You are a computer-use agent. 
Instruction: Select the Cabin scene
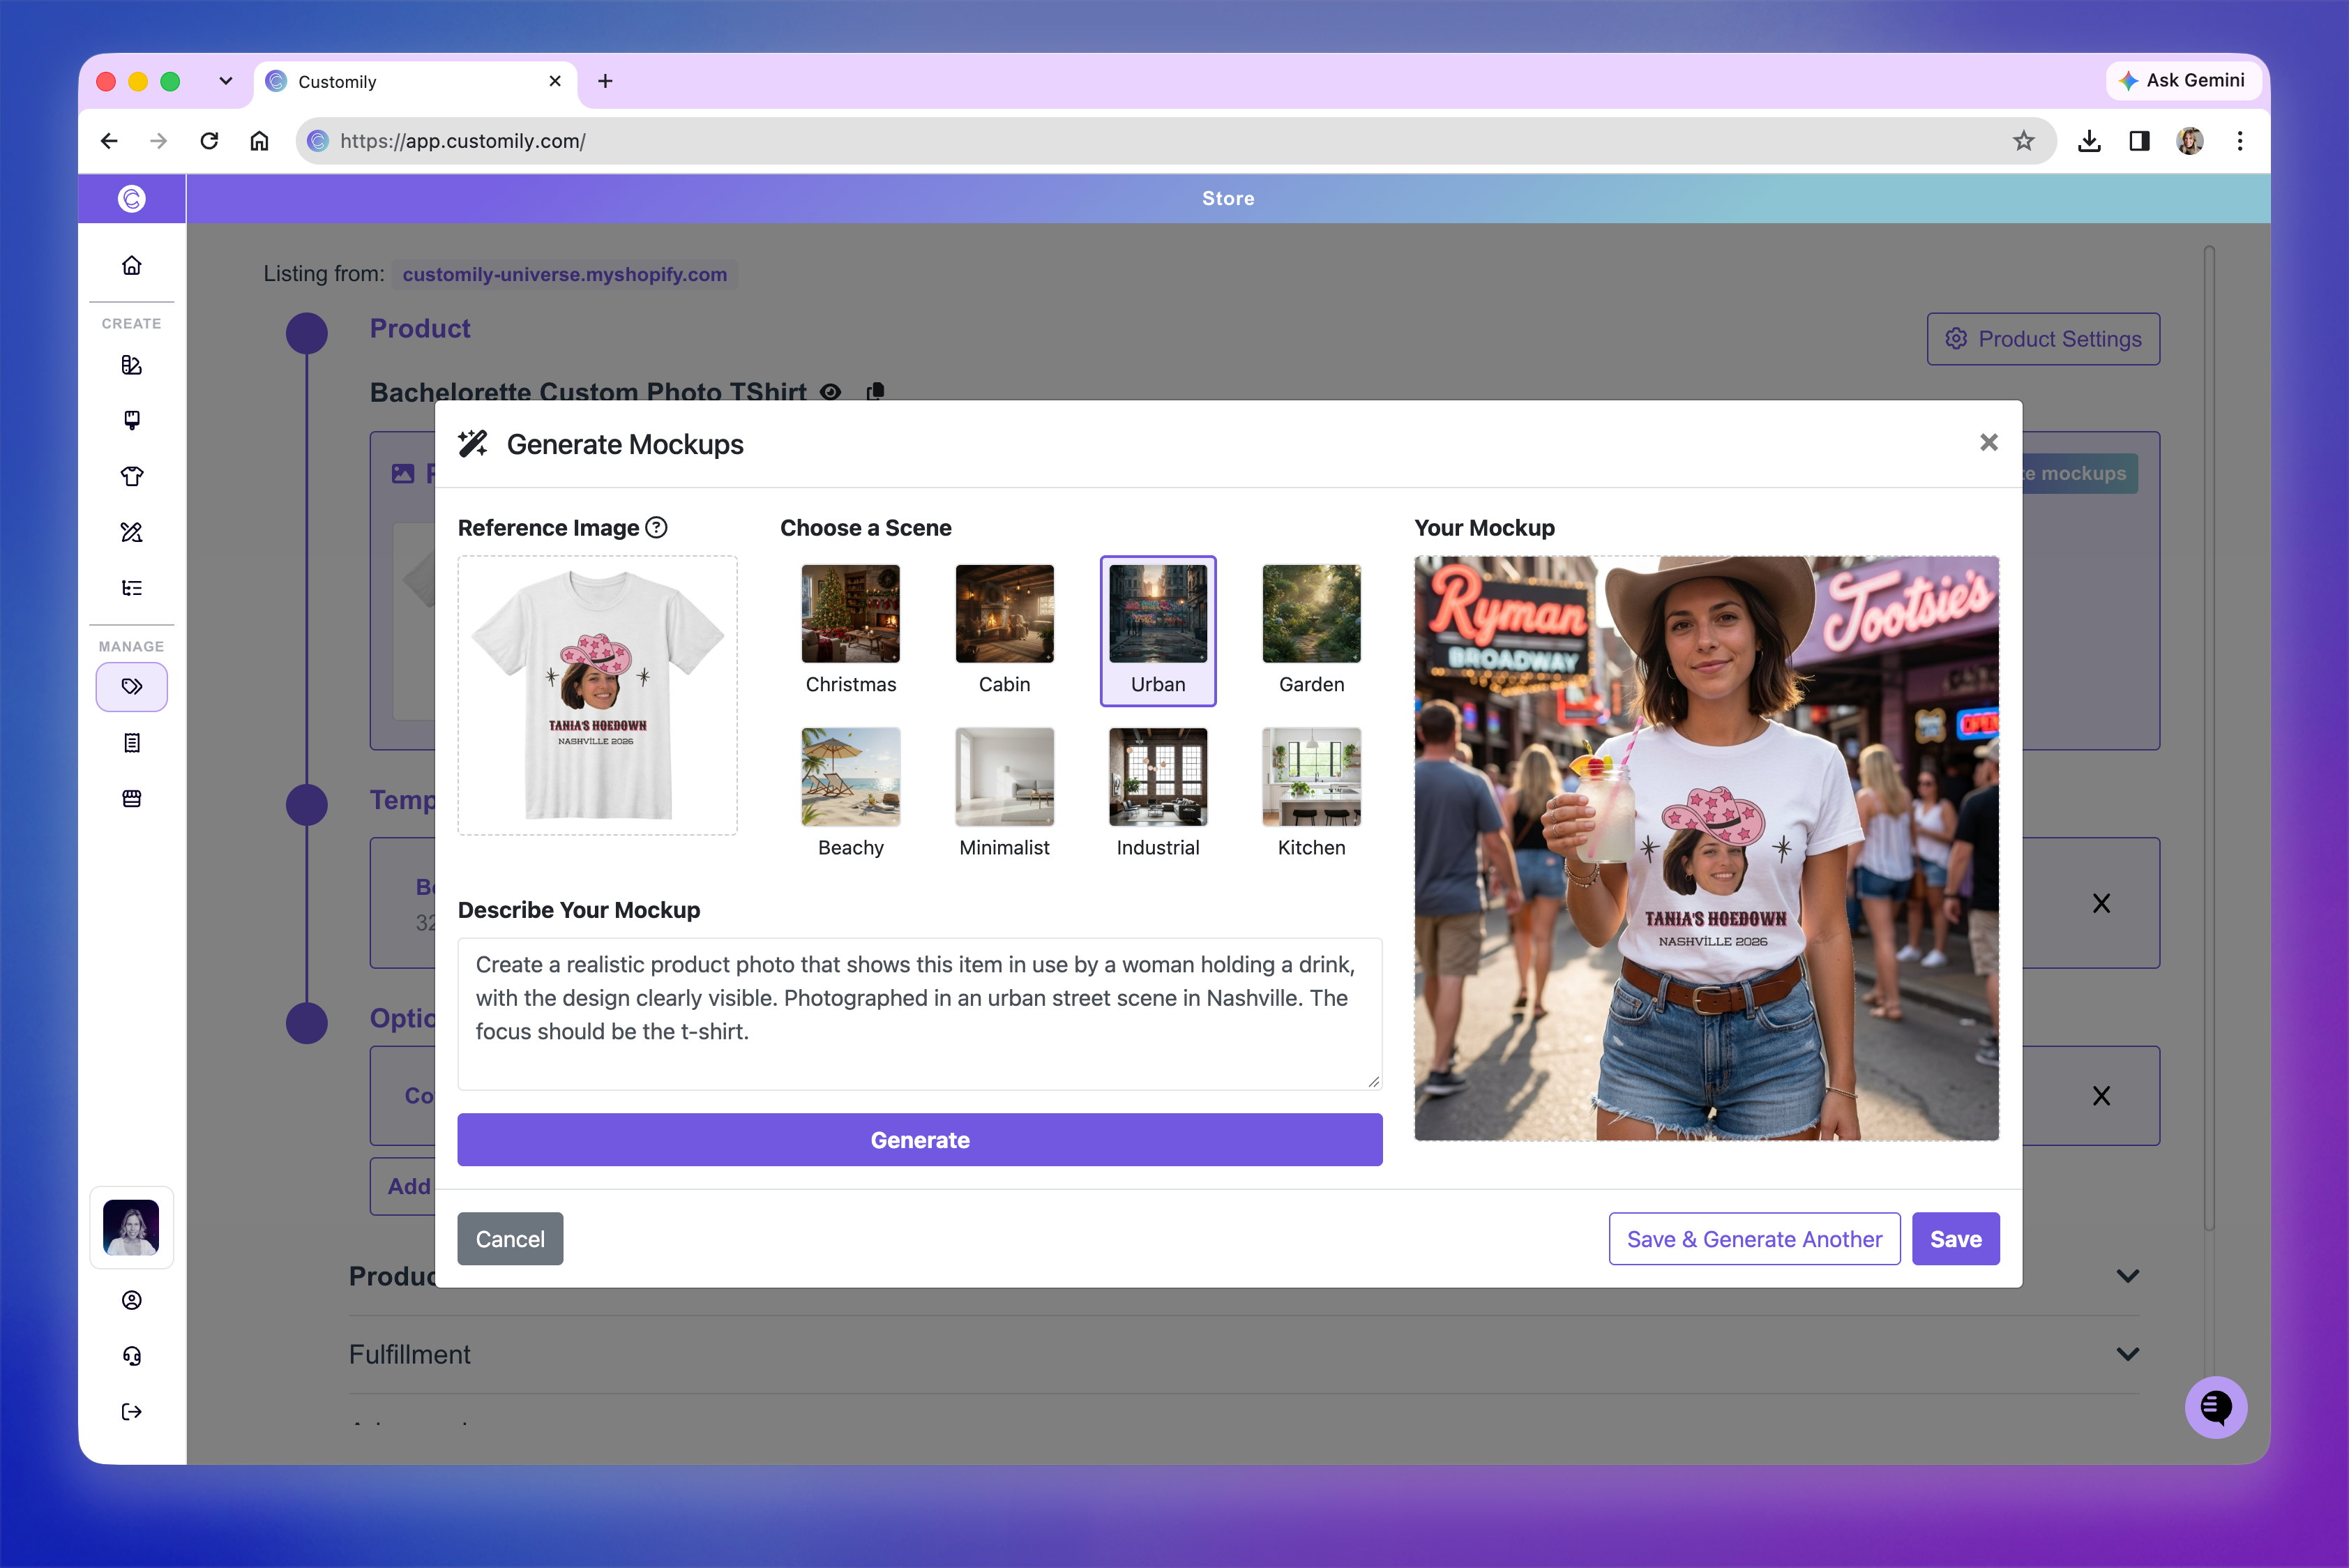pyautogui.click(x=1004, y=630)
